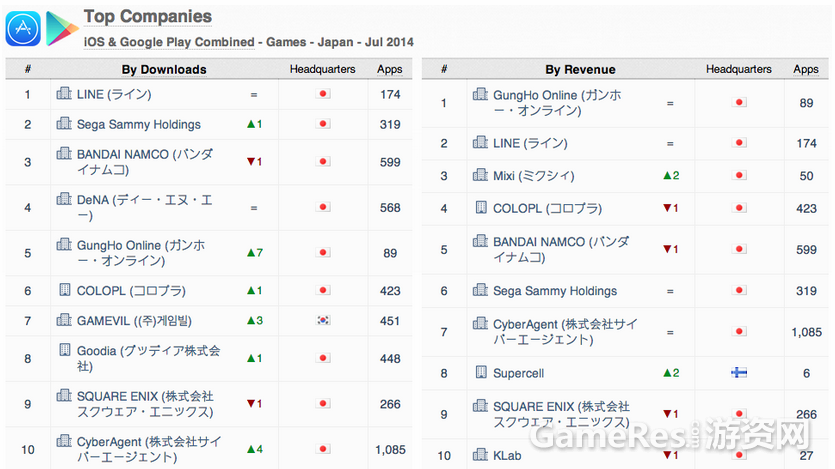Click company icon beside SQUARE ENIX in Downloads
Screen dimensions: 835x469
64,395
